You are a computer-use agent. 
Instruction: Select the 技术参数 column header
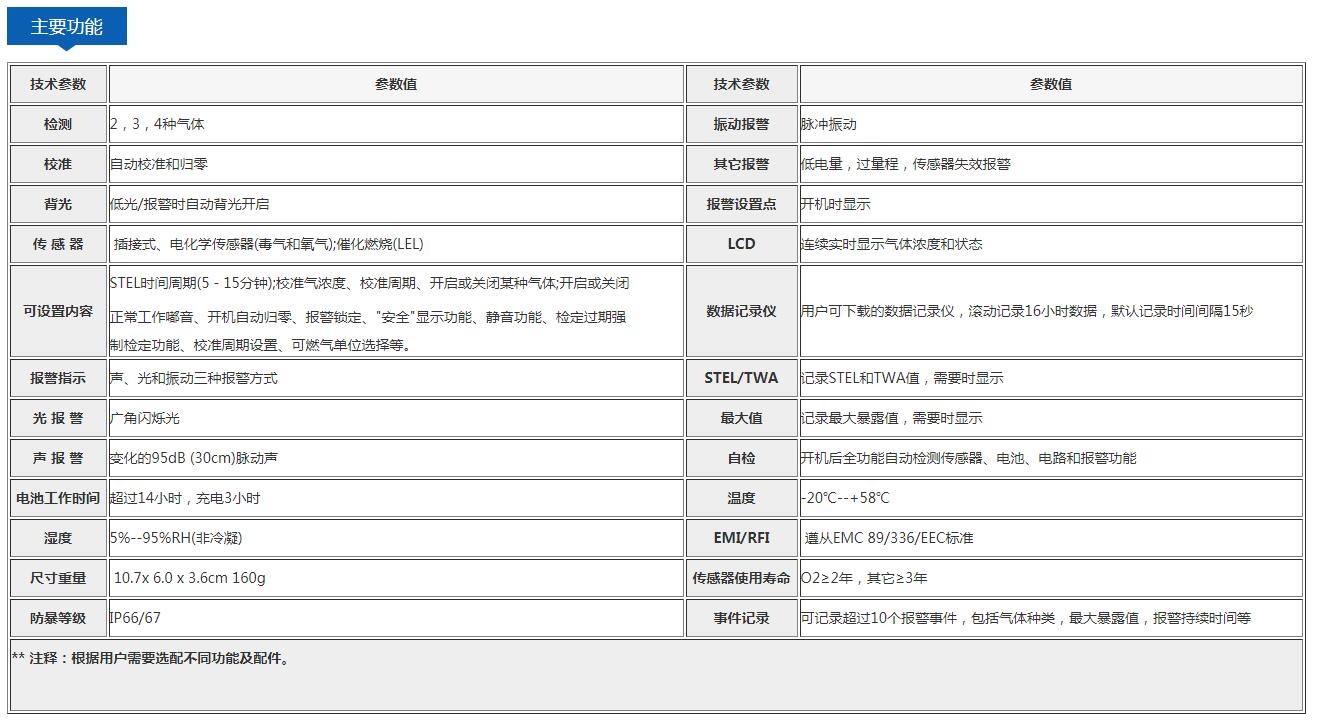click(56, 84)
